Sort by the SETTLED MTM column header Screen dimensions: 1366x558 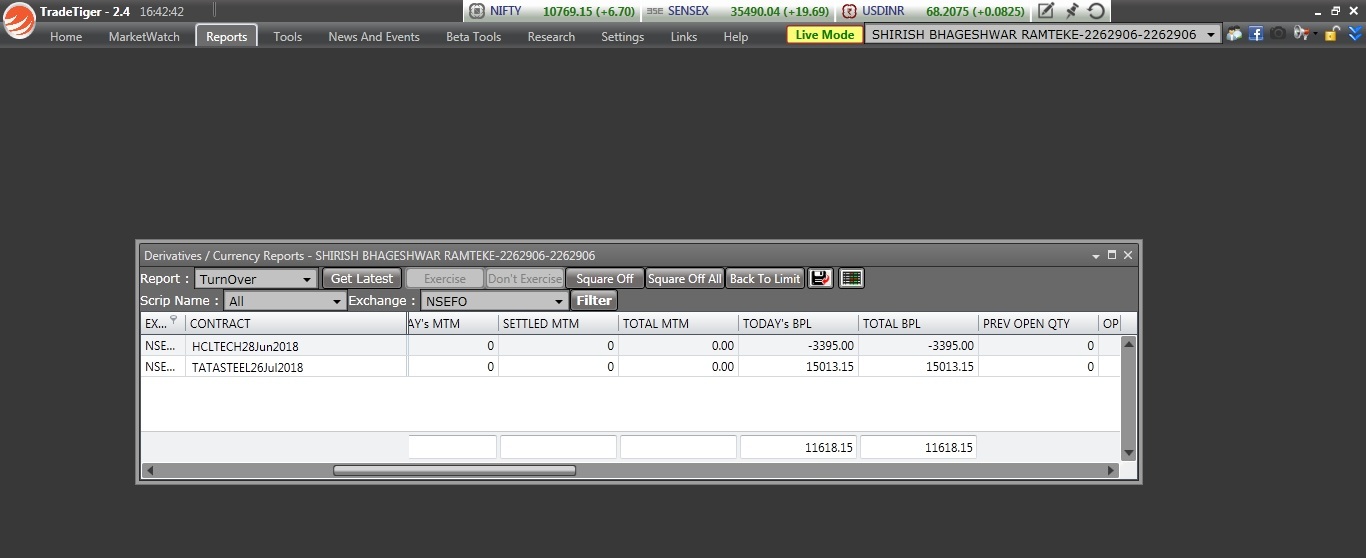pos(558,324)
